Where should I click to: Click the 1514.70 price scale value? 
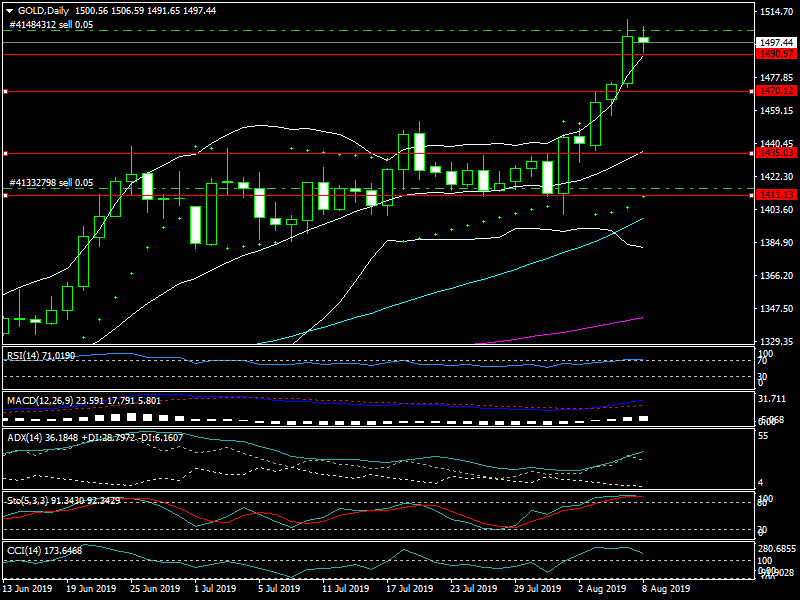point(777,12)
